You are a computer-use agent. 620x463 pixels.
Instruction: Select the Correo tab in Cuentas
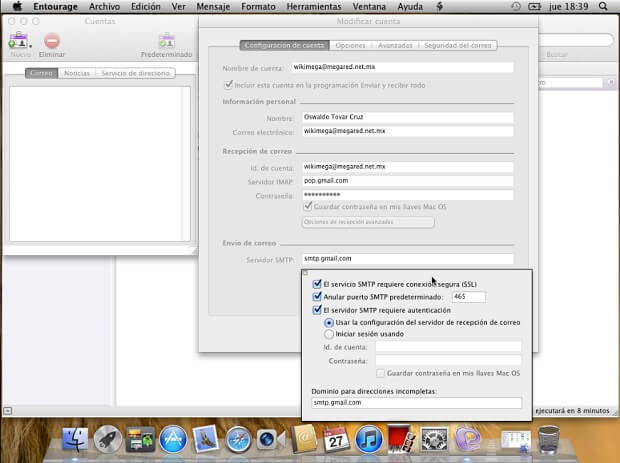(42, 73)
